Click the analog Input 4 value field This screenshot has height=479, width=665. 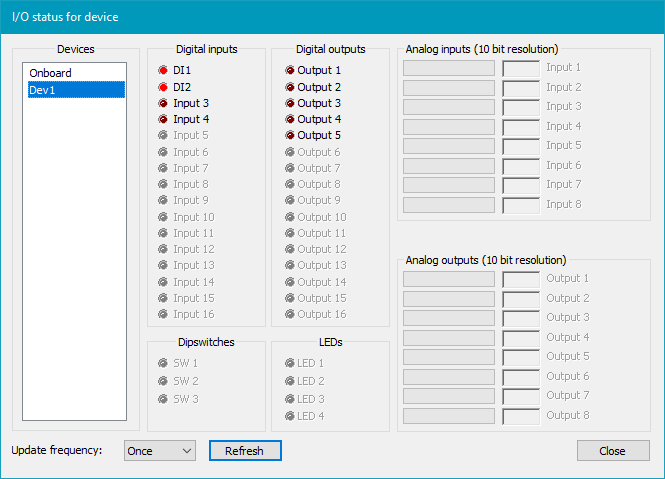pyautogui.click(x=521, y=127)
